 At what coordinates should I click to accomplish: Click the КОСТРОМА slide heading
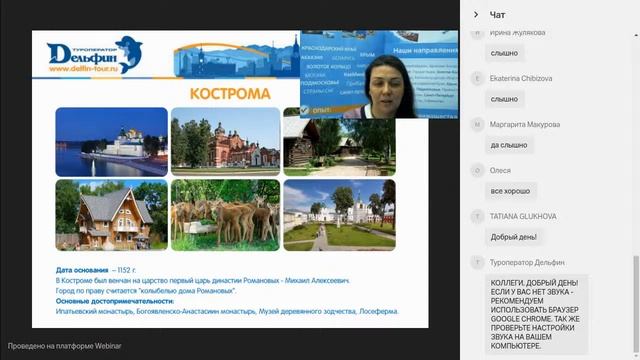coord(230,94)
